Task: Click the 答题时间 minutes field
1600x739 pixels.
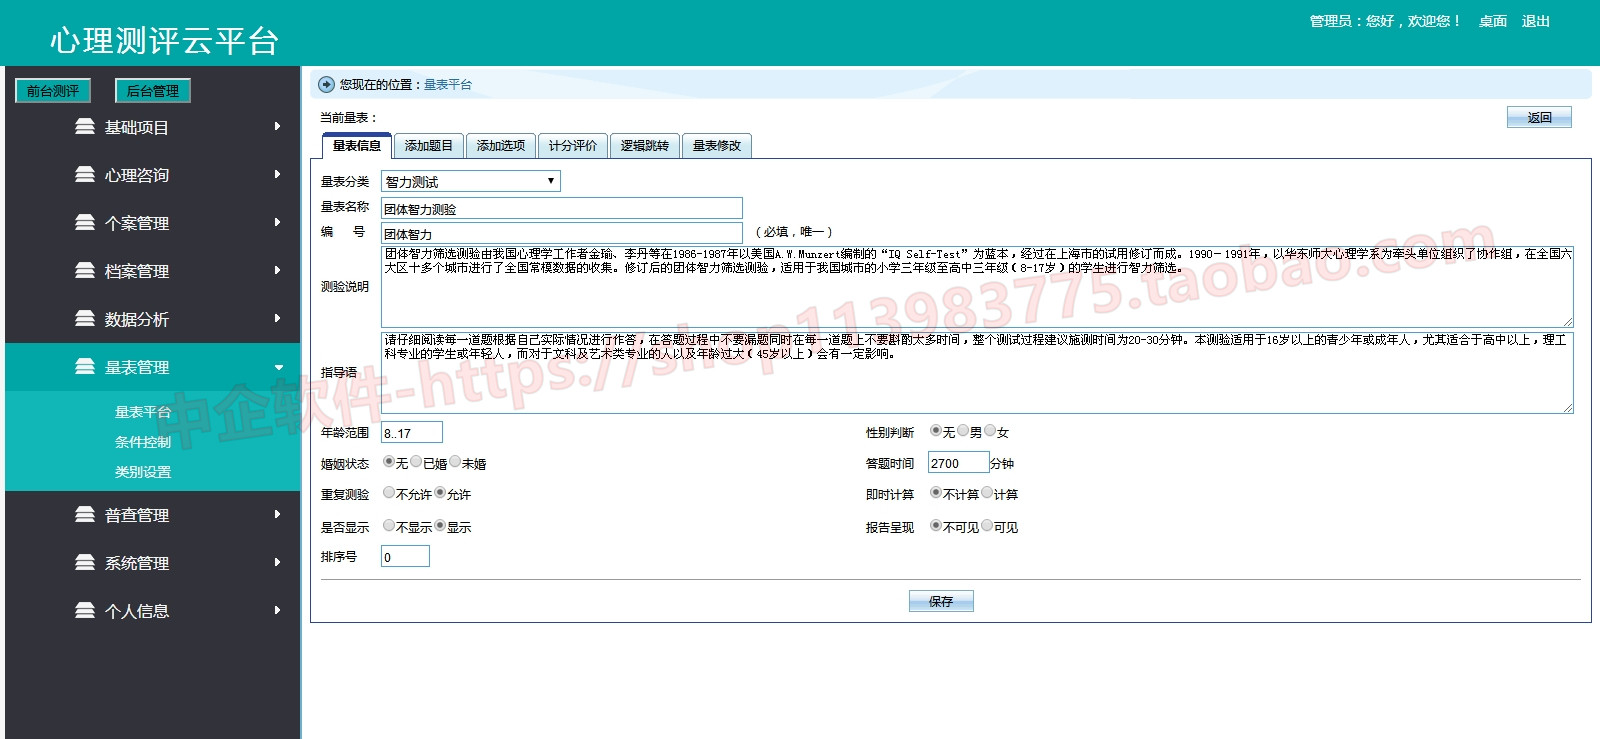Action: coord(958,463)
